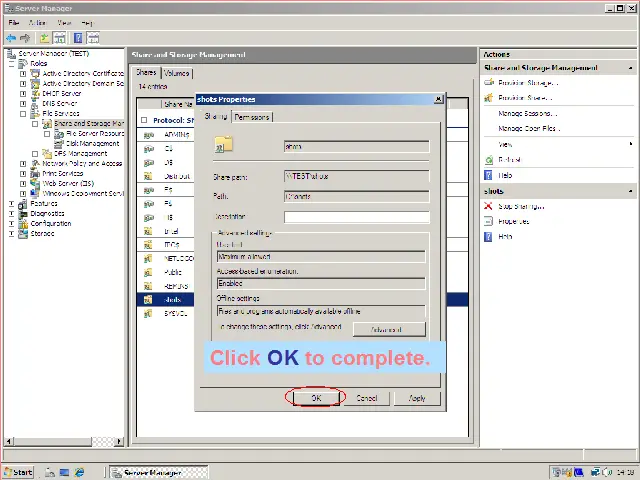Viewport: 640px width, 480px height.
Task: Click OK to complete the dialog
Action: pyautogui.click(x=316, y=398)
